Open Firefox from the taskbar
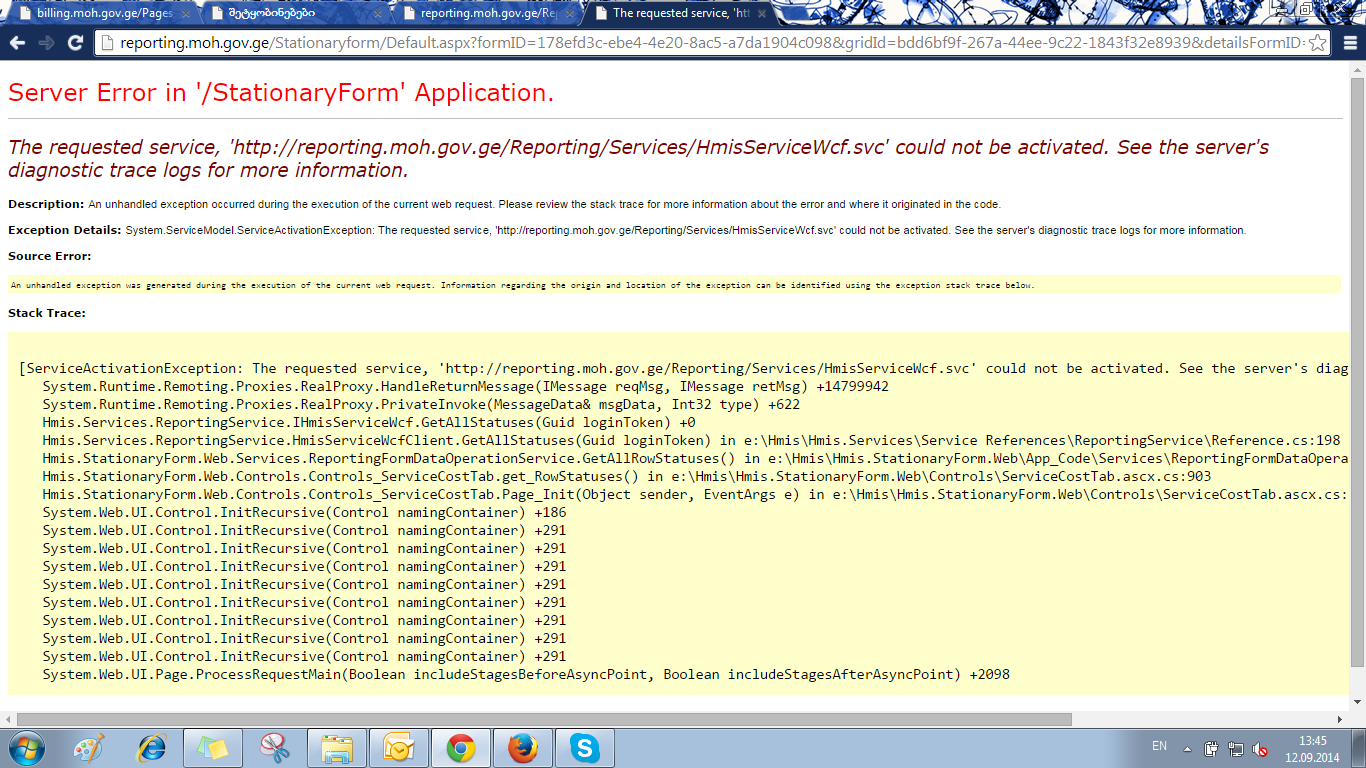 coord(522,748)
